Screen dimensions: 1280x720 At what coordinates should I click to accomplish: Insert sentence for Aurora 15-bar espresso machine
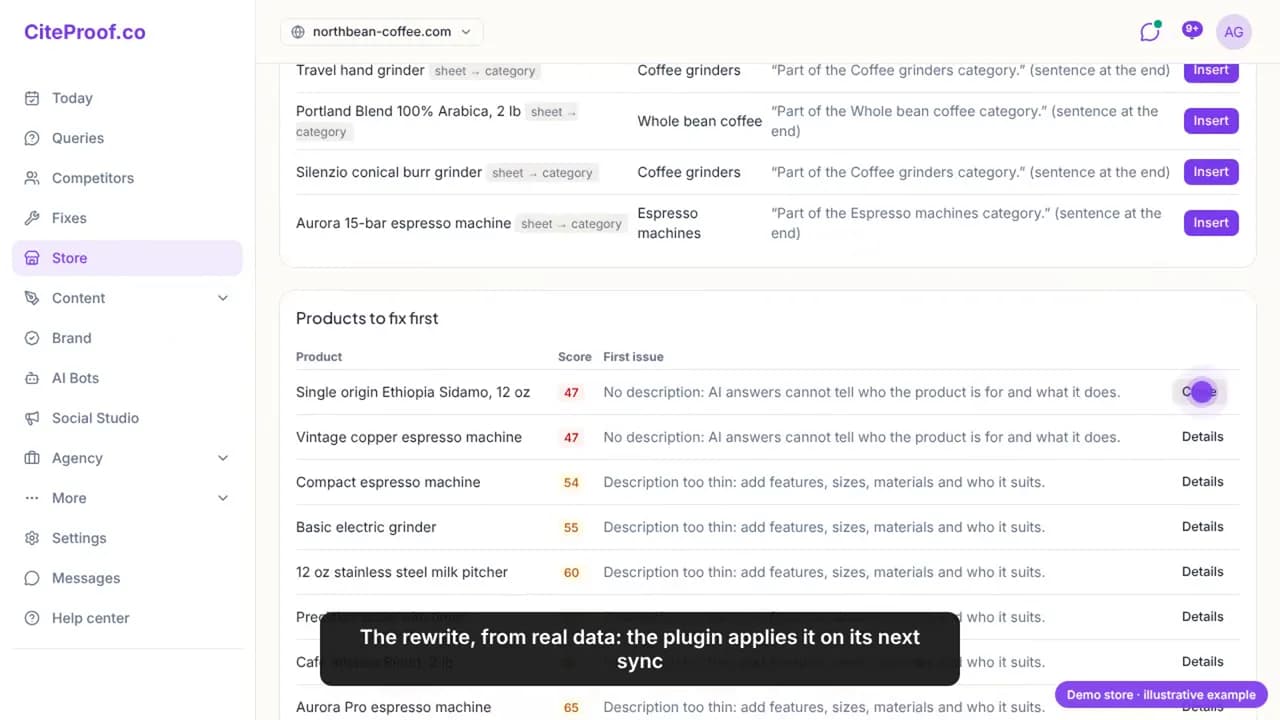coord(1211,223)
